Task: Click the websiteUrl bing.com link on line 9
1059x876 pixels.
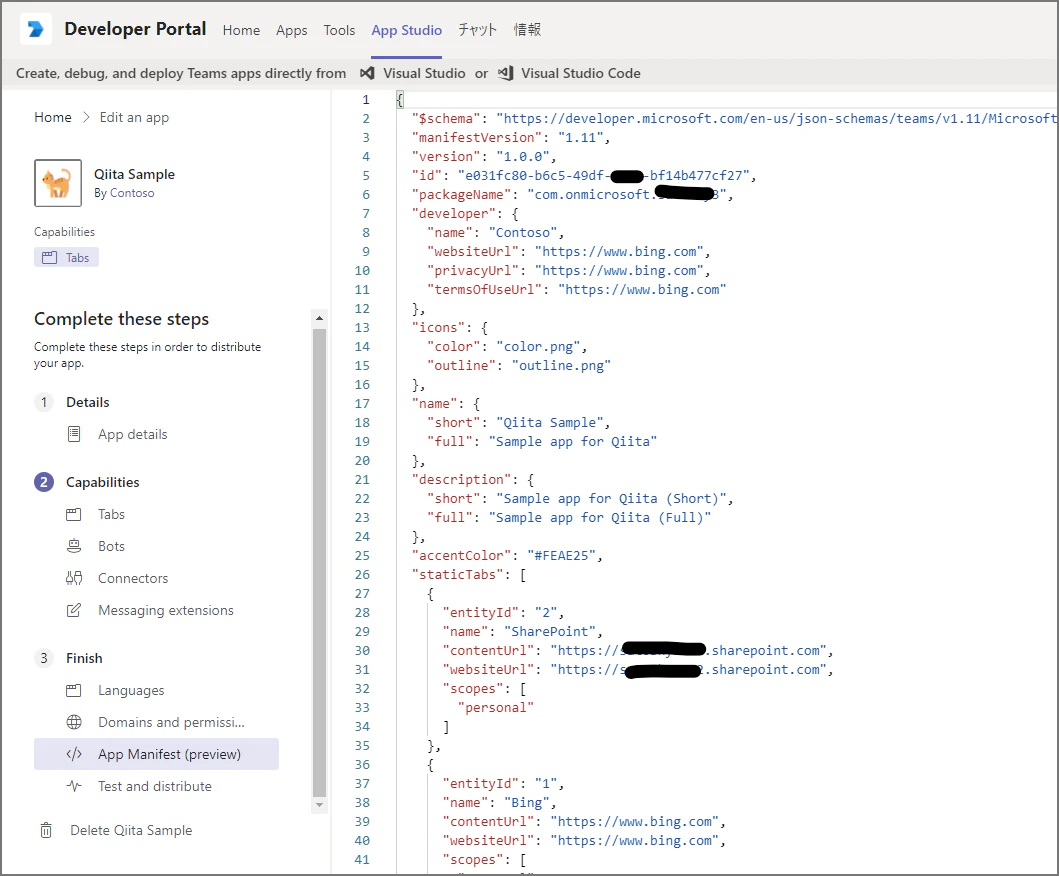Action: click(619, 252)
